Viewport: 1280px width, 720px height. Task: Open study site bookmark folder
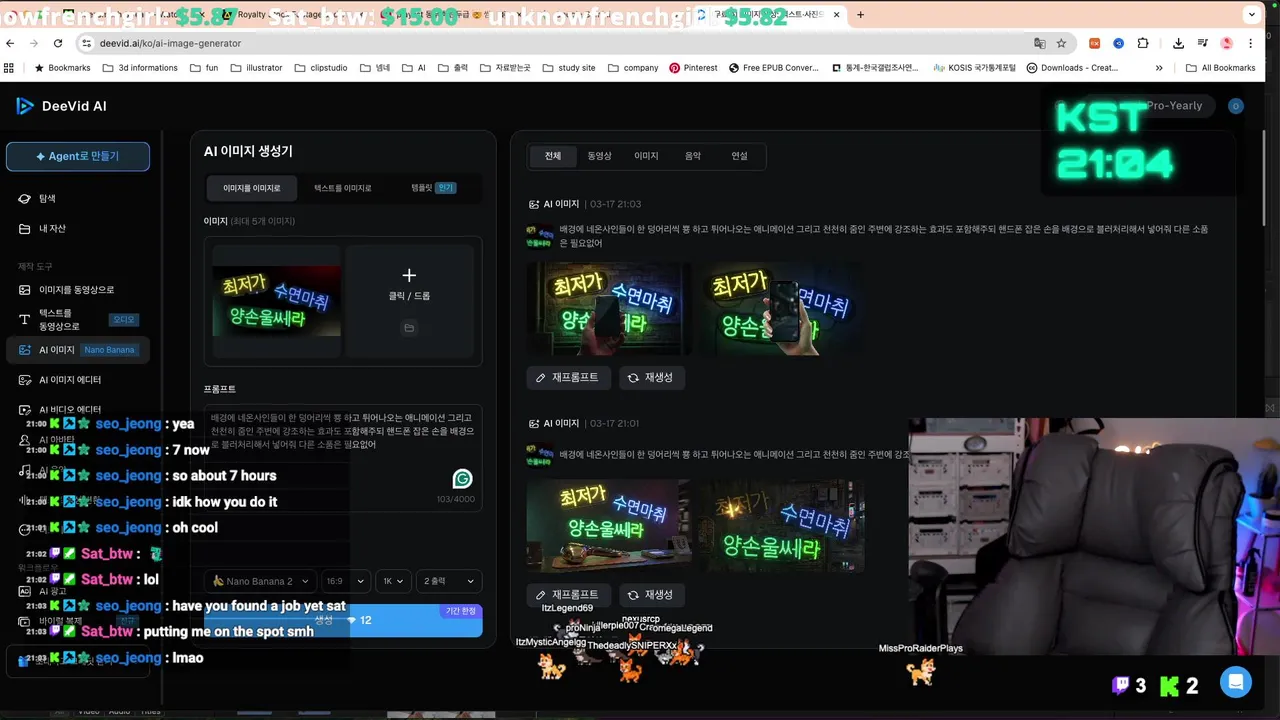click(568, 68)
